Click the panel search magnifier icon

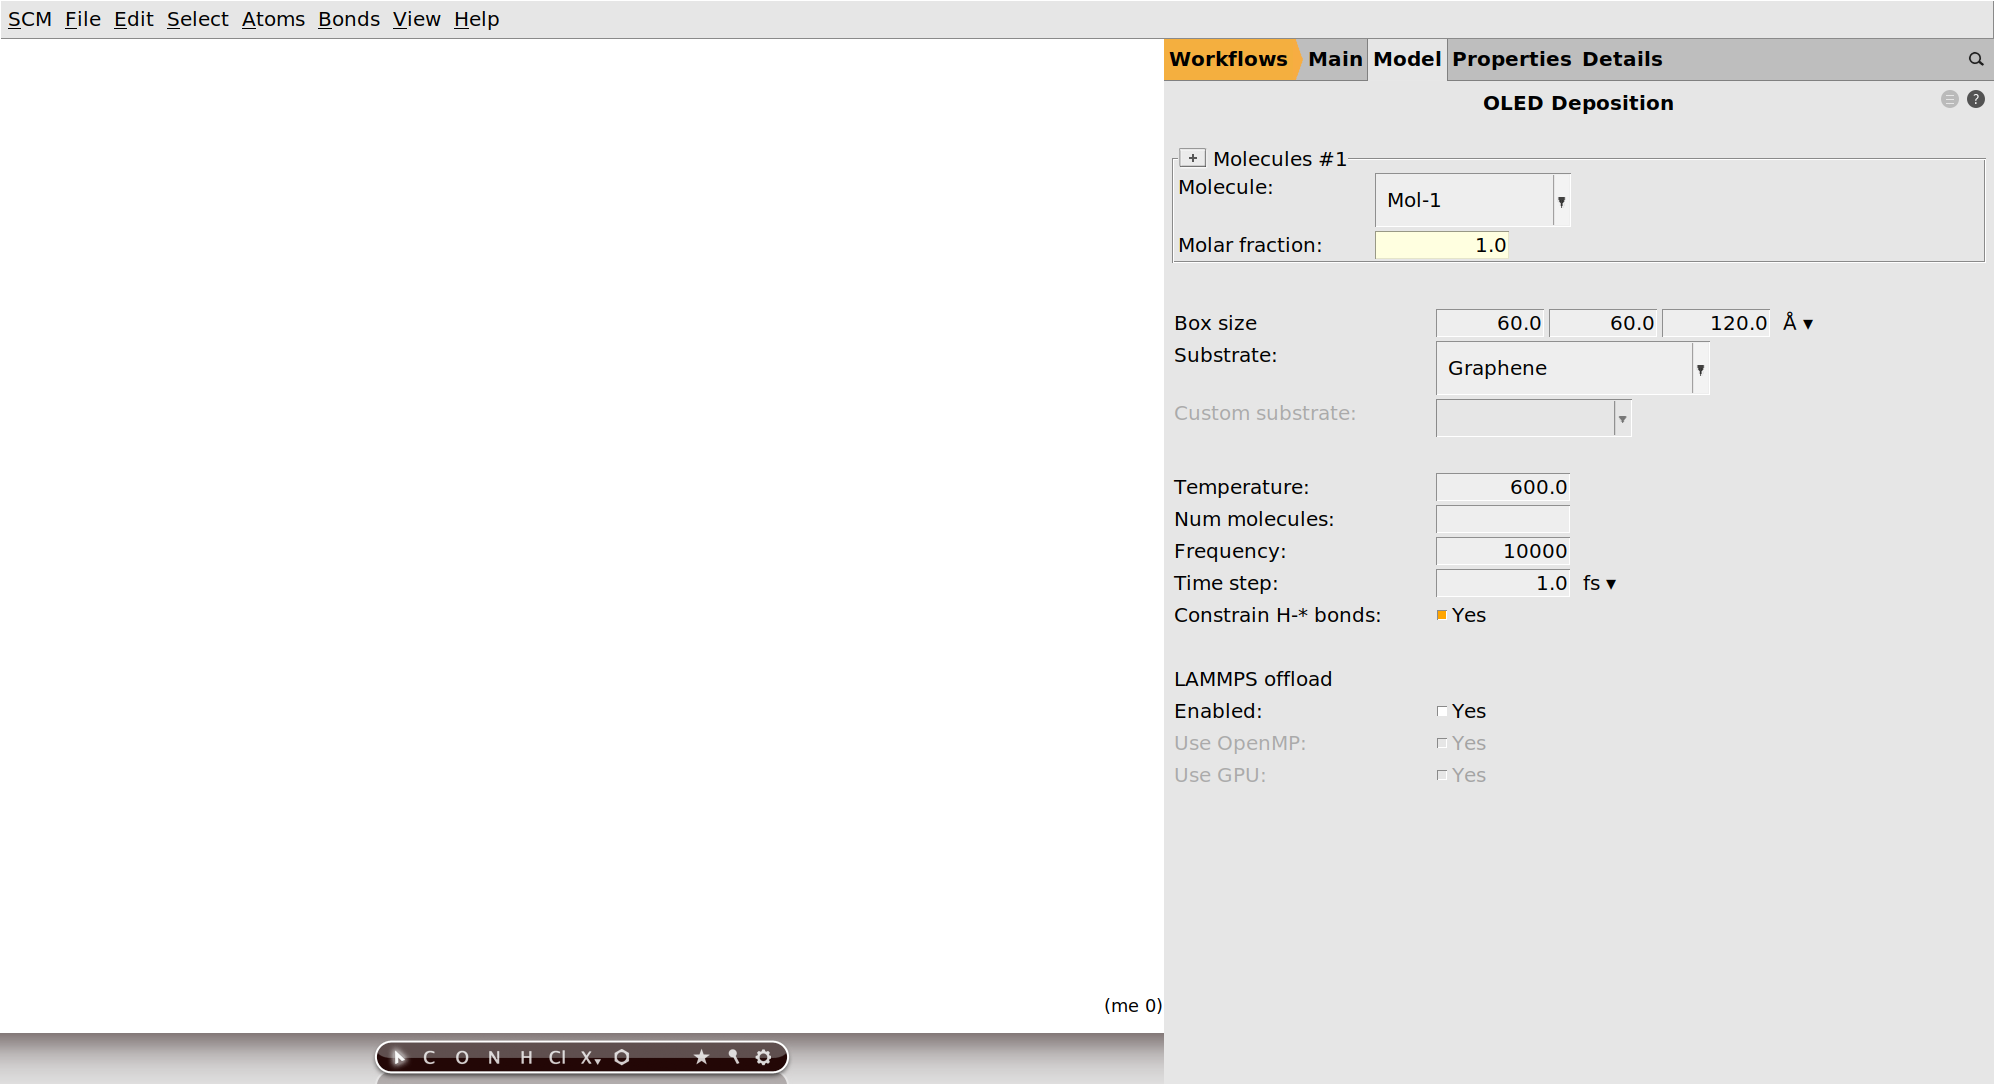(1976, 59)
